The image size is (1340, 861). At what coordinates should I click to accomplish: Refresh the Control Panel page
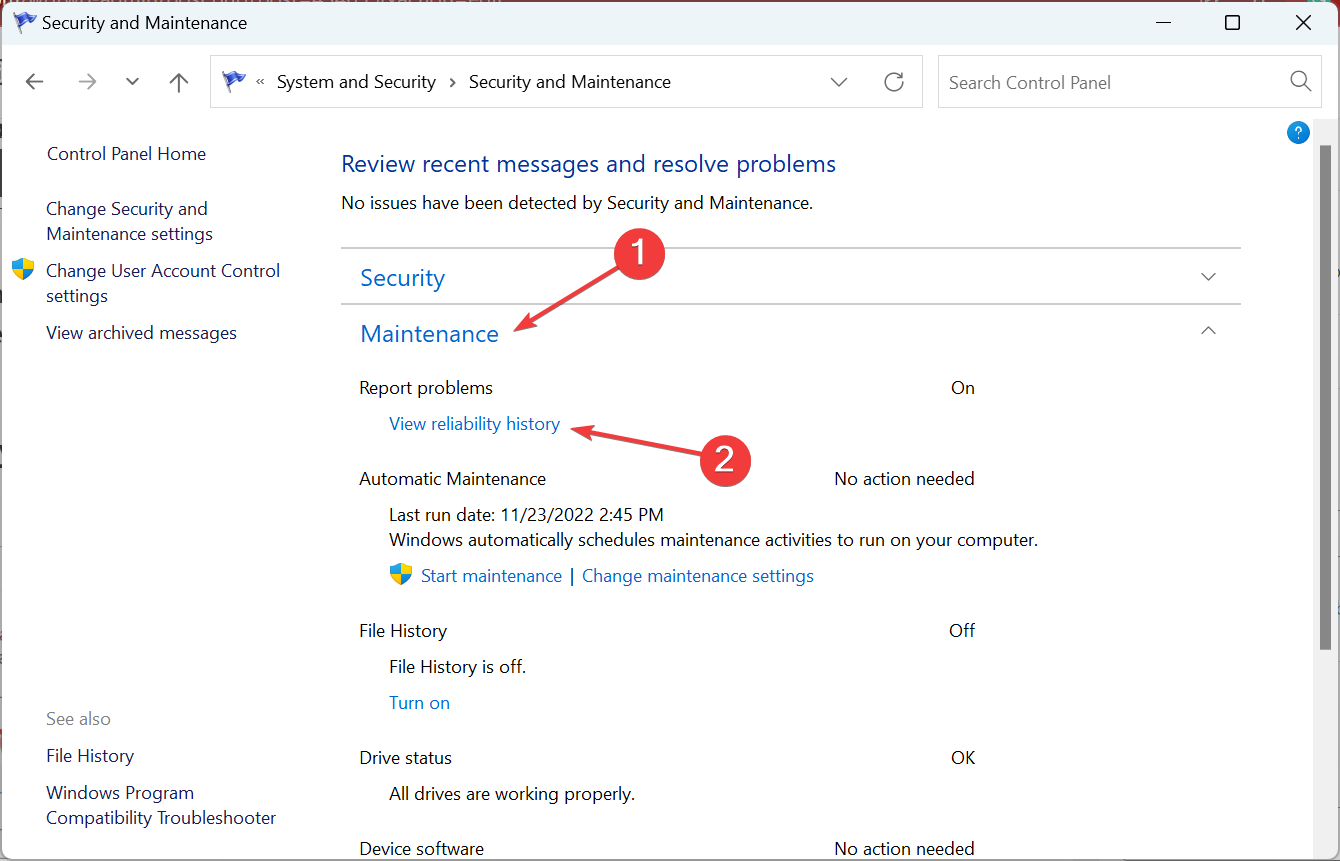pos(894,82)
